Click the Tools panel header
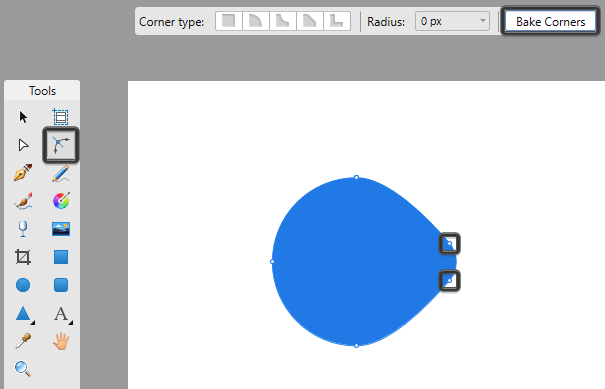The image size is (605, 389). click(42, 91)
